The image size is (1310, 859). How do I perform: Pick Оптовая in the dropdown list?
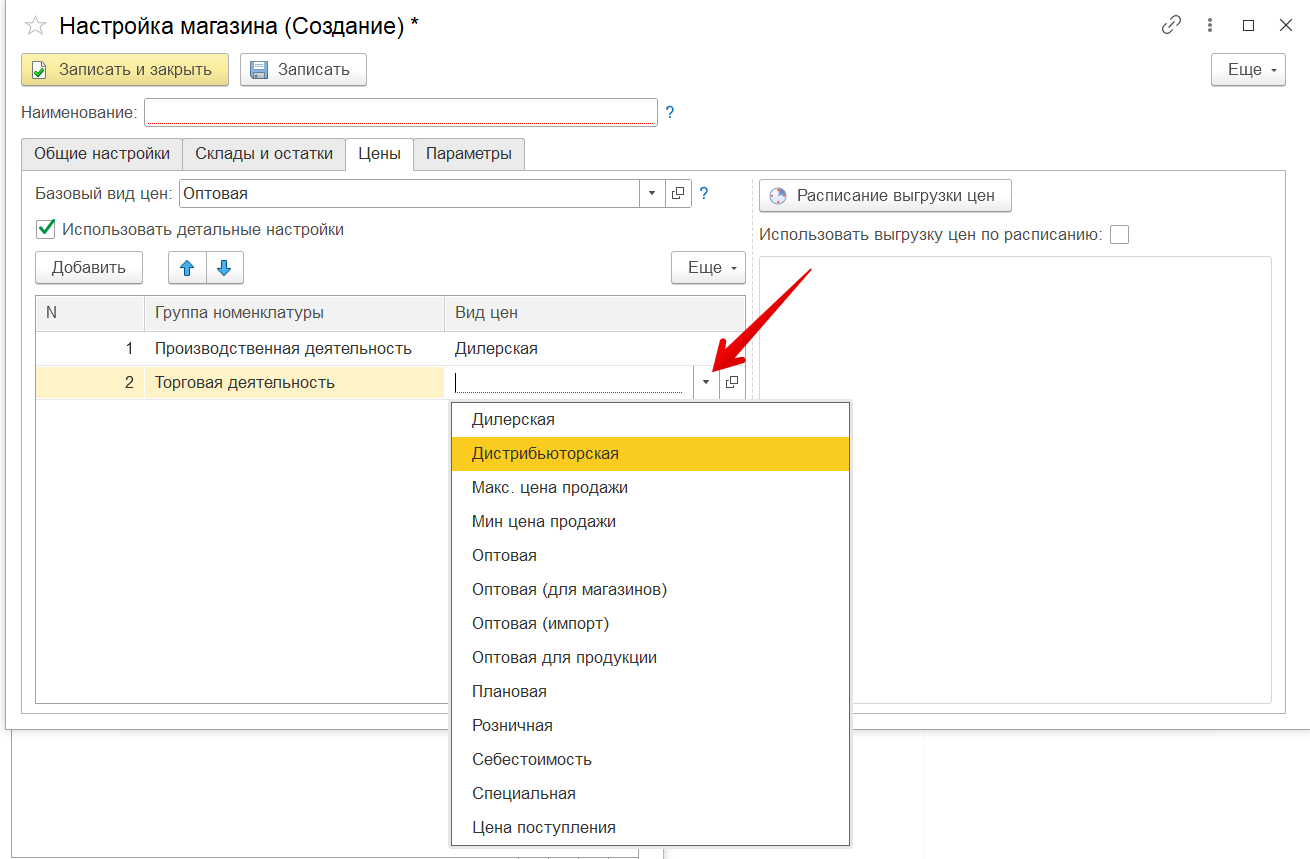650,556
